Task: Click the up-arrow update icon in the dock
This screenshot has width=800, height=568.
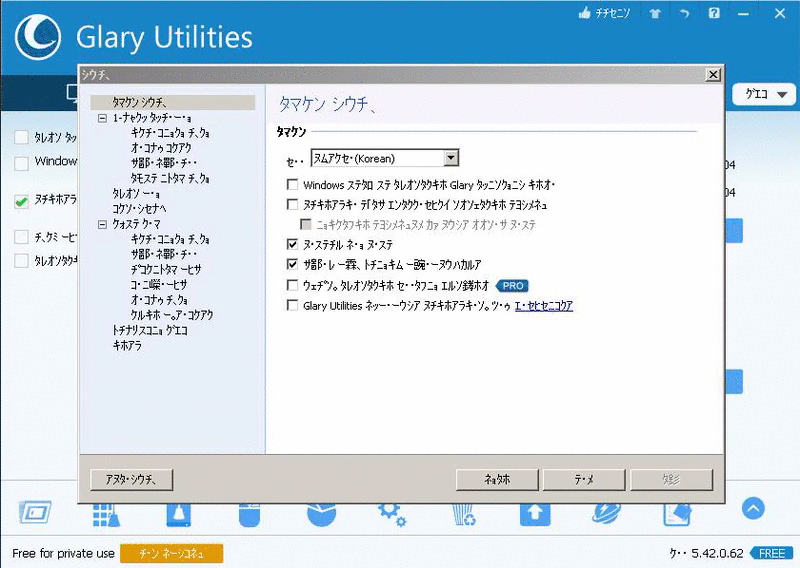Action: point(535,514)
